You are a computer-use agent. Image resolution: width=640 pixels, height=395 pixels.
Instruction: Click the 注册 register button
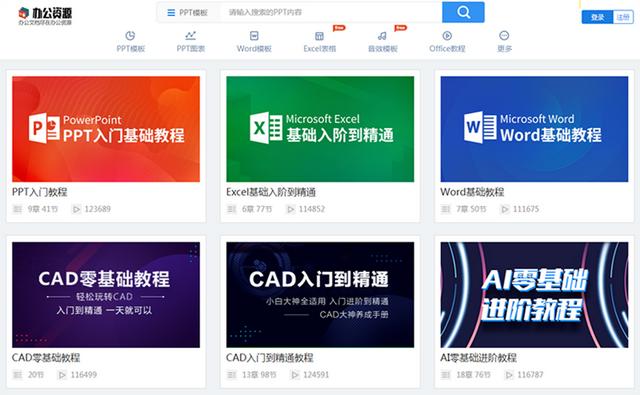(x=623, y=17)
